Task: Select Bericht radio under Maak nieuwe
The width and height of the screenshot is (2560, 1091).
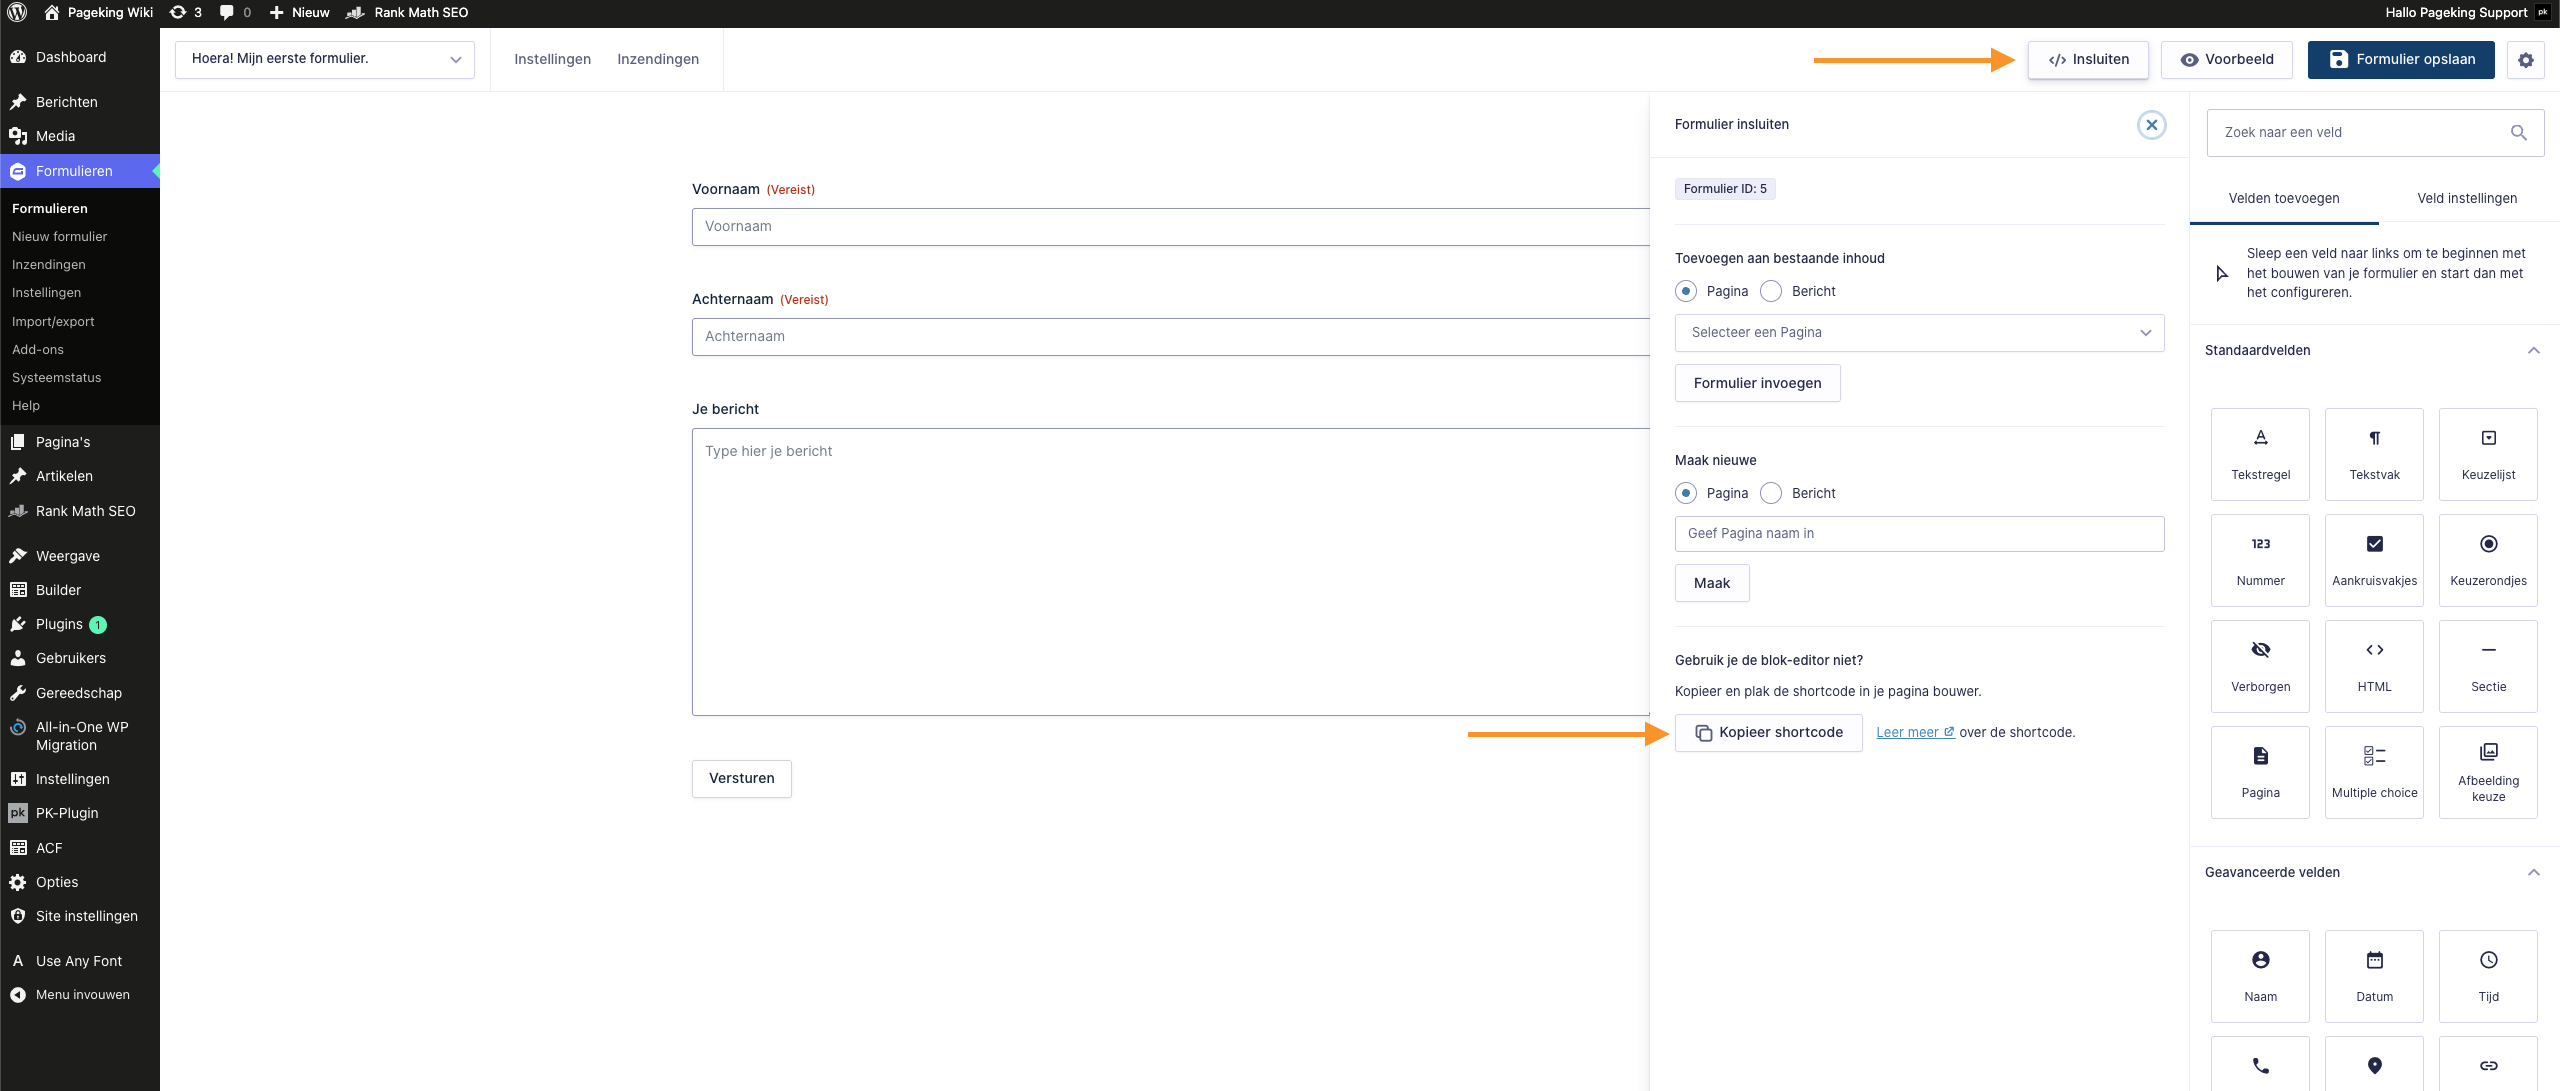Action: pyautogui.click(x=1771, y=493)
